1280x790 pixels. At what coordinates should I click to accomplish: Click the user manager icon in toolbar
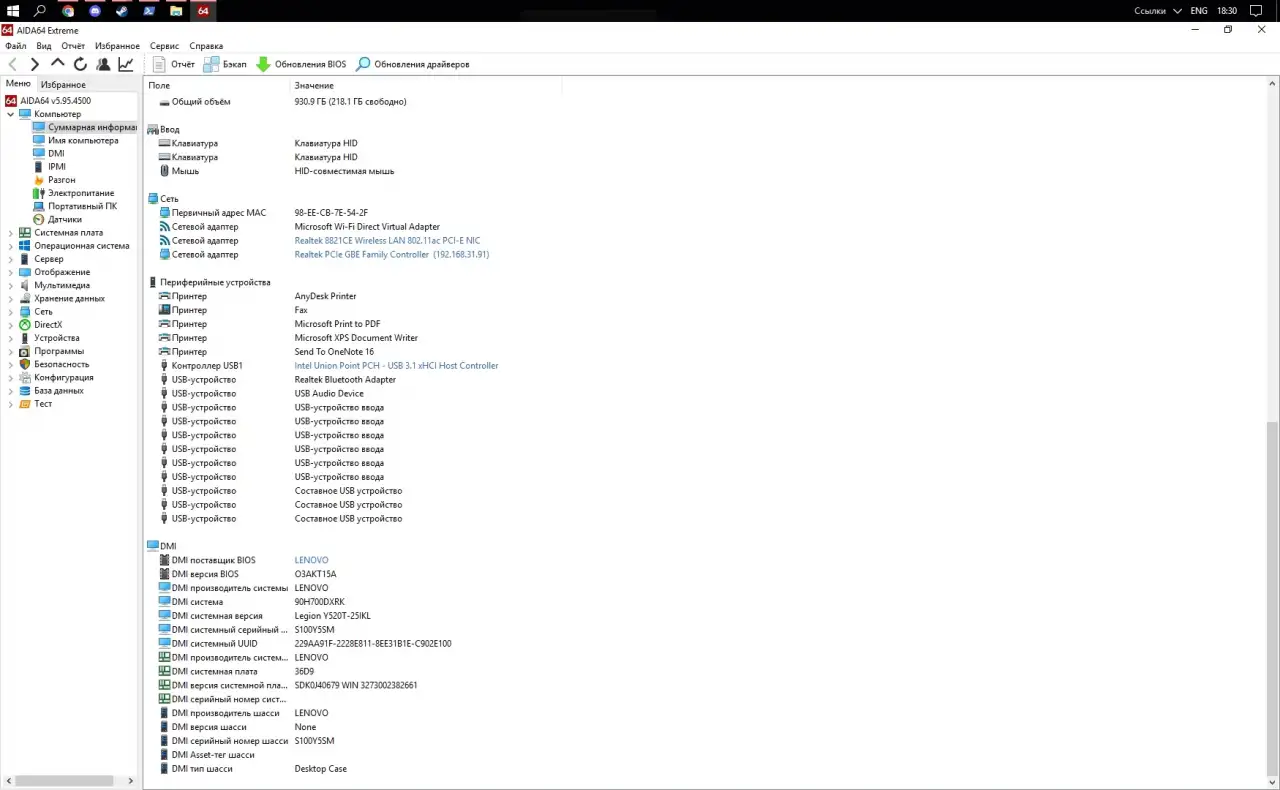pos(103,64)
